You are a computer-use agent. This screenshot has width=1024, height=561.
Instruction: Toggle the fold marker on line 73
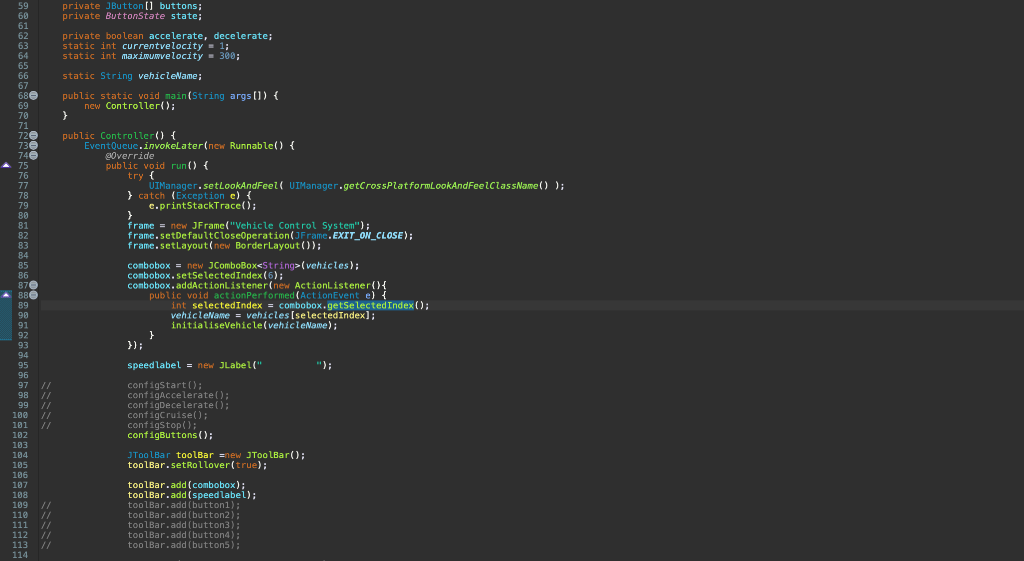[33, 145]
